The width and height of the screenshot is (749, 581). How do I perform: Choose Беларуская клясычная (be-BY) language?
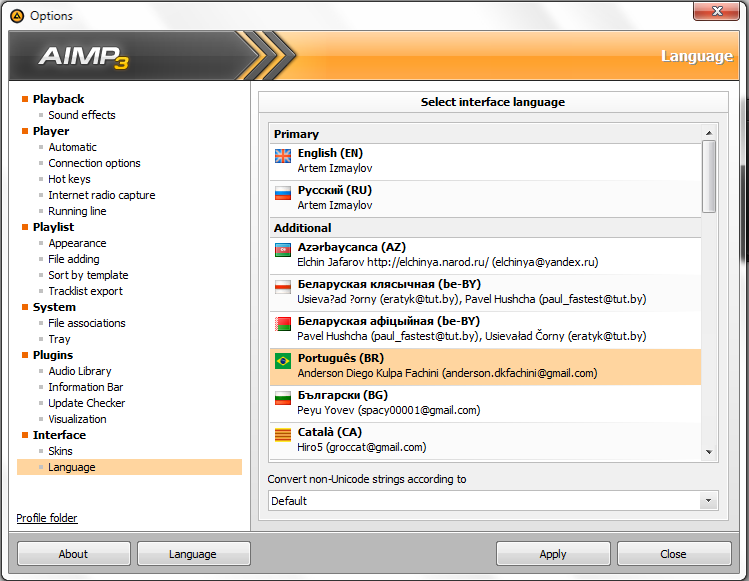click(486, 293)
